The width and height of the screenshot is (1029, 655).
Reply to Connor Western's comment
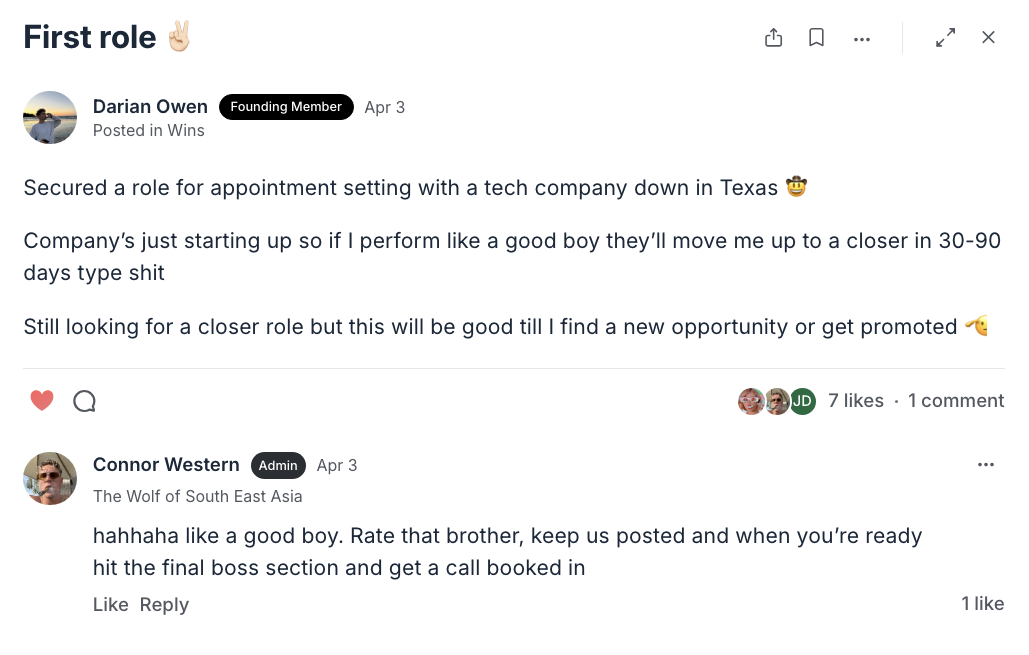tap(164, 604)
